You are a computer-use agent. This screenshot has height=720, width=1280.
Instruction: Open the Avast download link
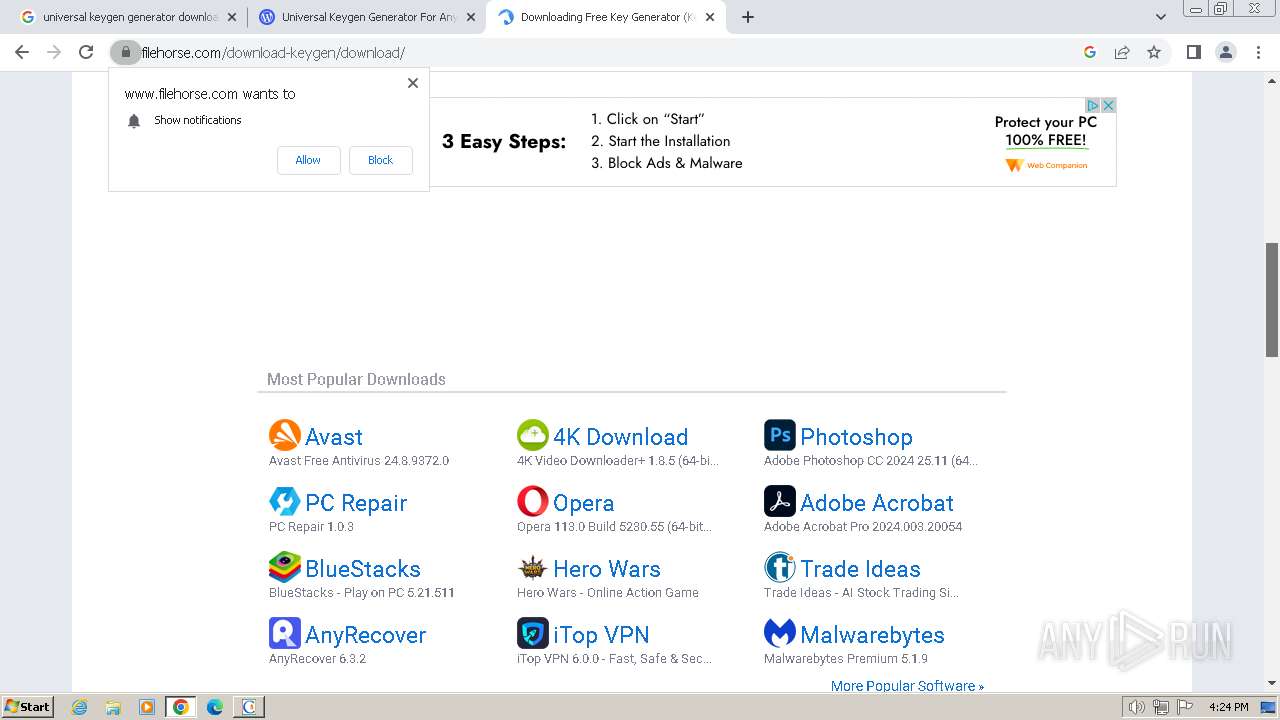click(x=334, y=437)
